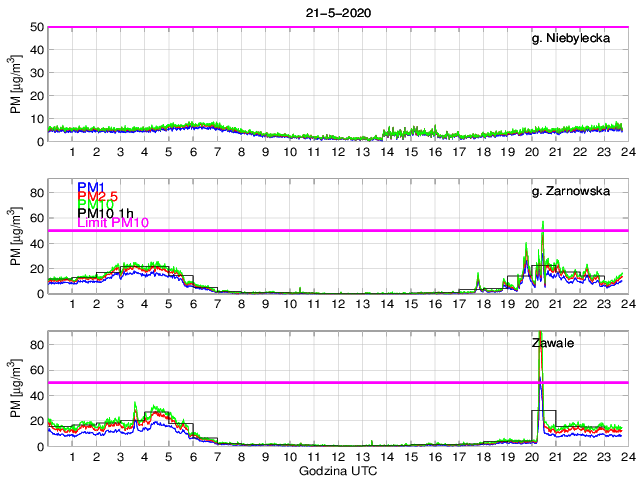Click the highest peak in g. Zarnowska chart
This screenshot has height=480, width=640.
(x=542, y=225)
